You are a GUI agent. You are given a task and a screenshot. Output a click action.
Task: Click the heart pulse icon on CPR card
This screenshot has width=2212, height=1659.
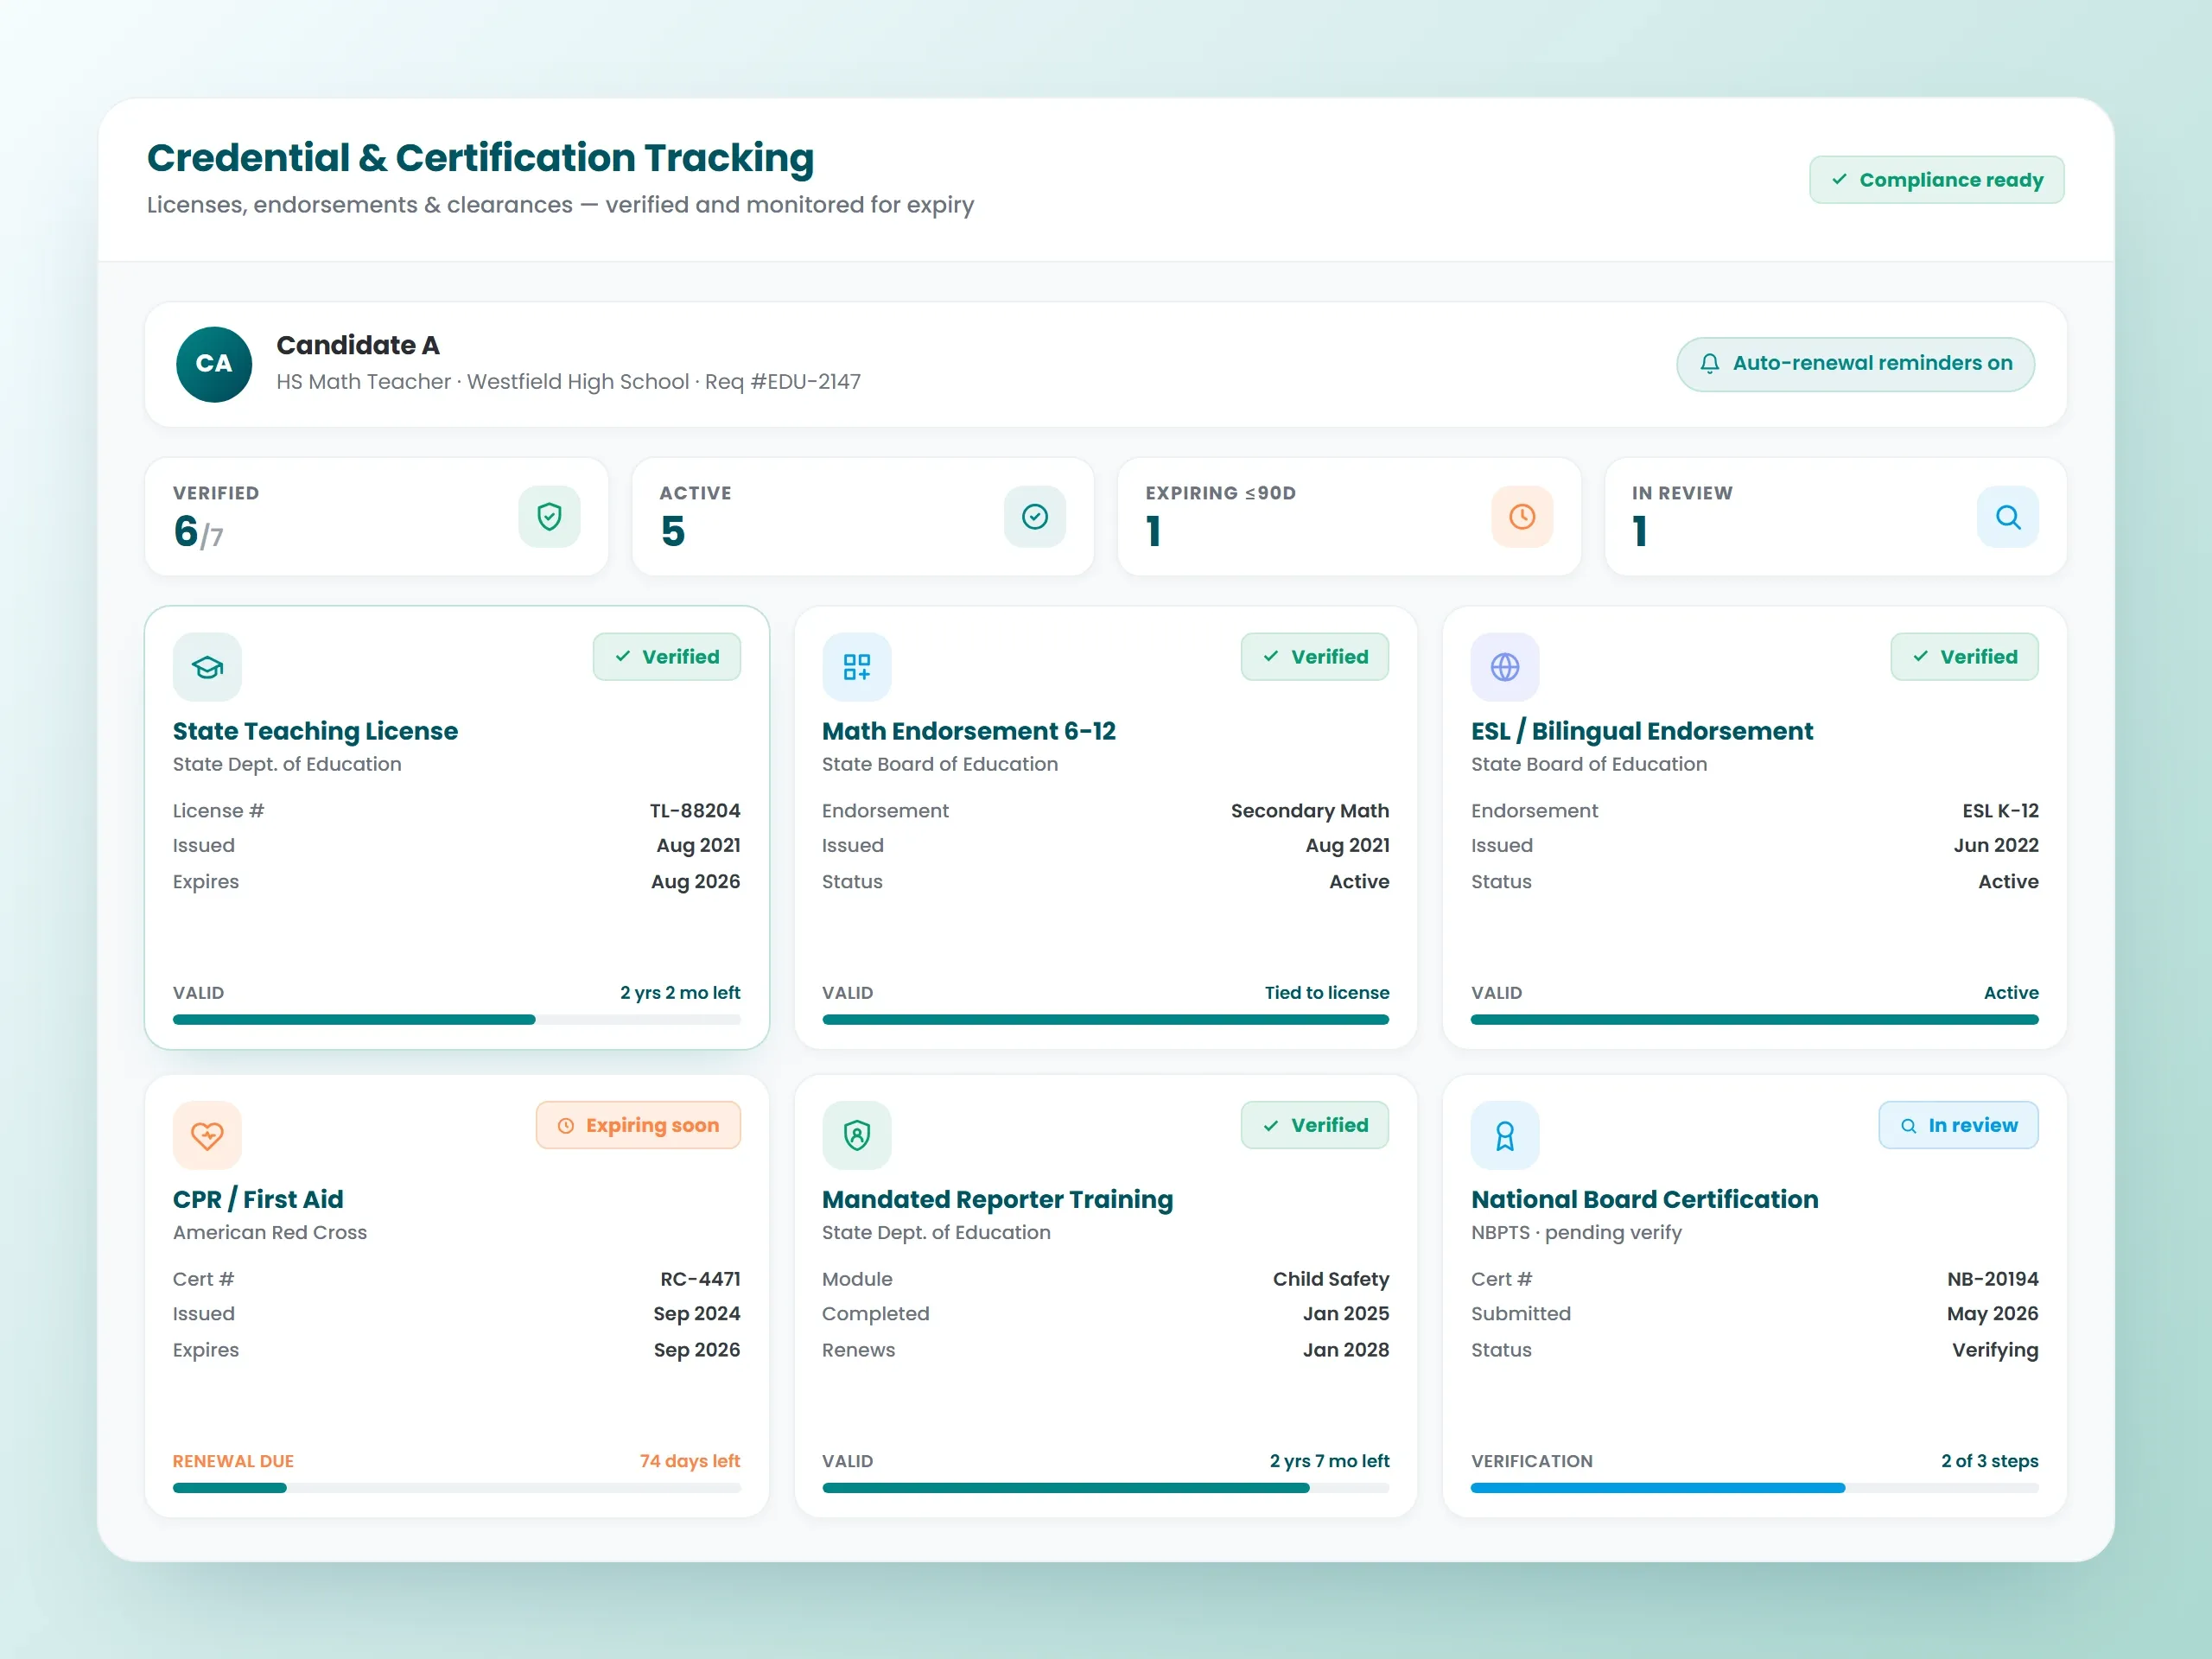pyautogui.click(x=207, y=1135)
